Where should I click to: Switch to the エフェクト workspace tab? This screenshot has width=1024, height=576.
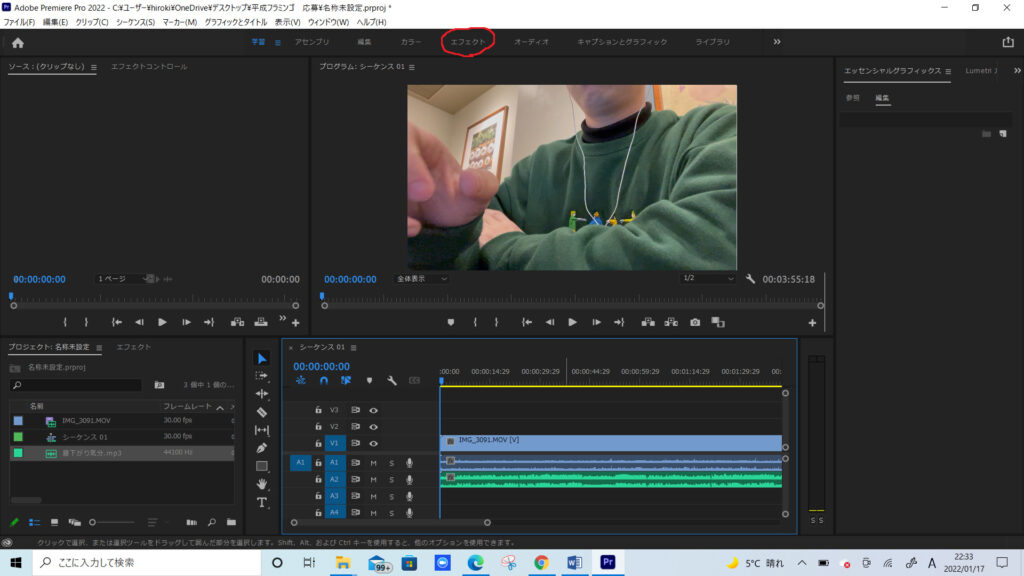tap(468, 42)
